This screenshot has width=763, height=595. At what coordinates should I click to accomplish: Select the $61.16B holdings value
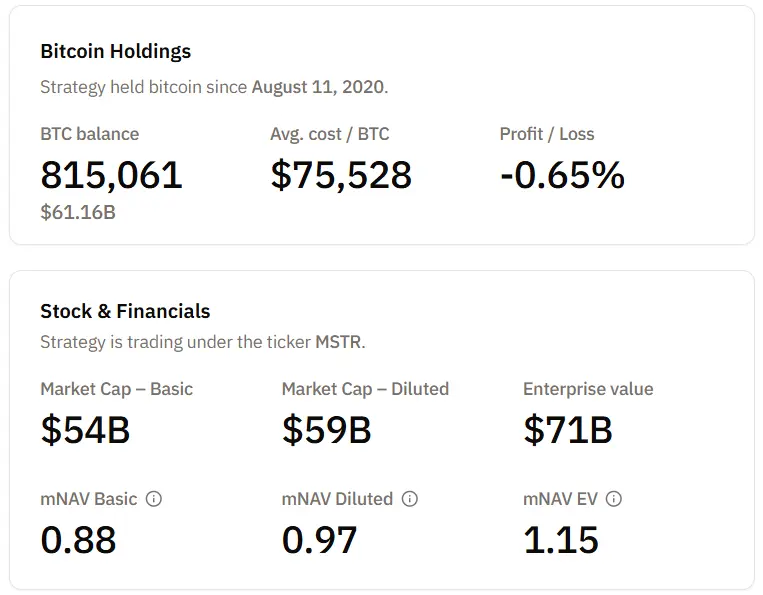(78, 212)
